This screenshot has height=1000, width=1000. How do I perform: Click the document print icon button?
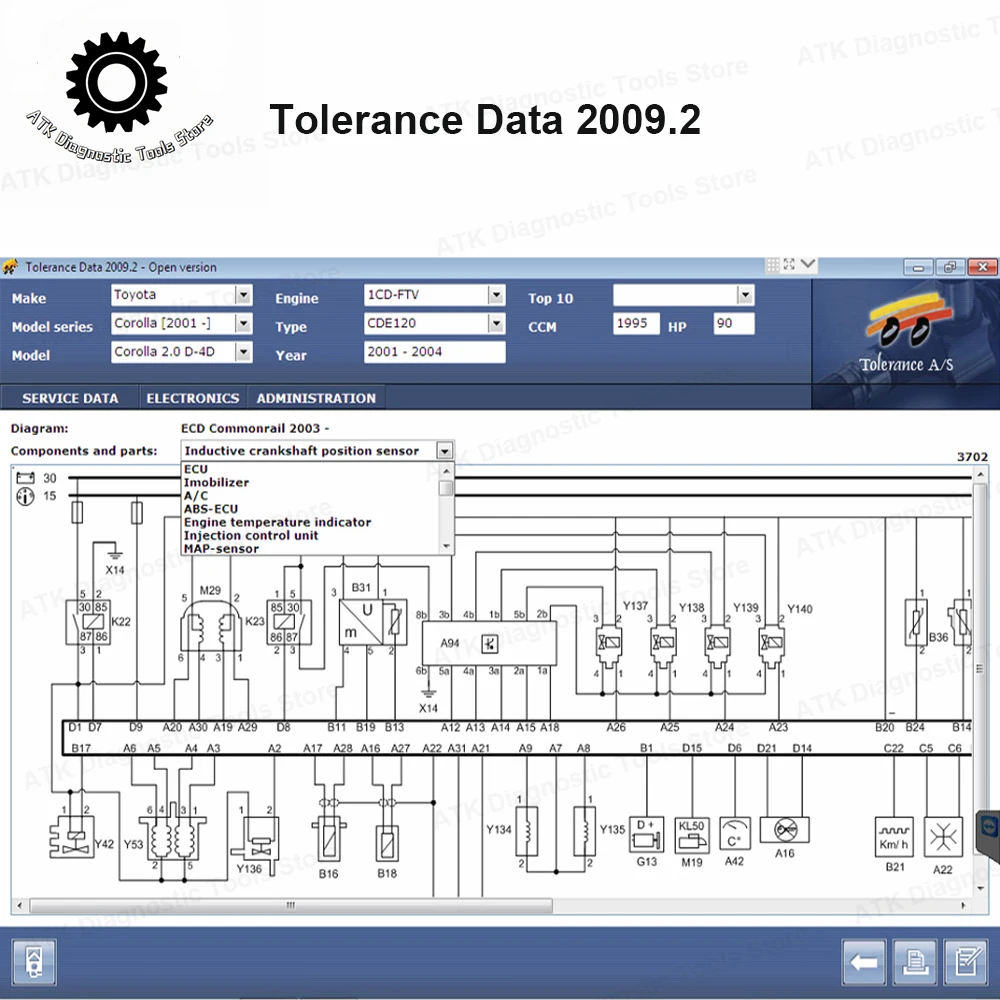tap(915, 961)
